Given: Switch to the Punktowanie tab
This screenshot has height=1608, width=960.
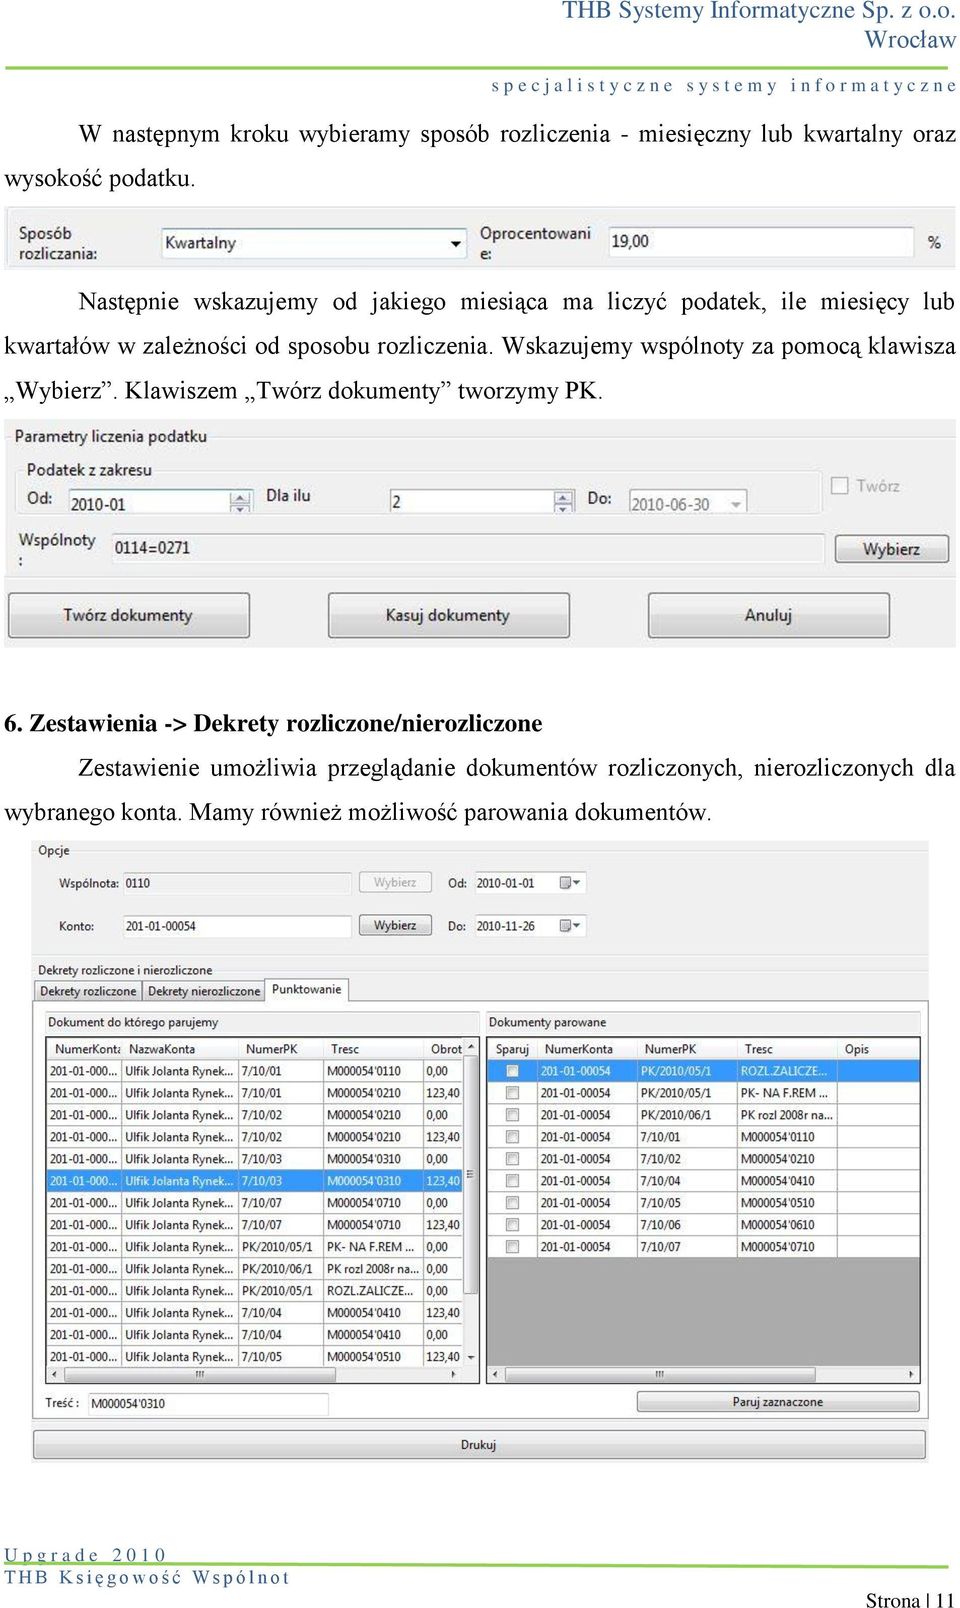Looking at the screenshot, I should 306,989.
